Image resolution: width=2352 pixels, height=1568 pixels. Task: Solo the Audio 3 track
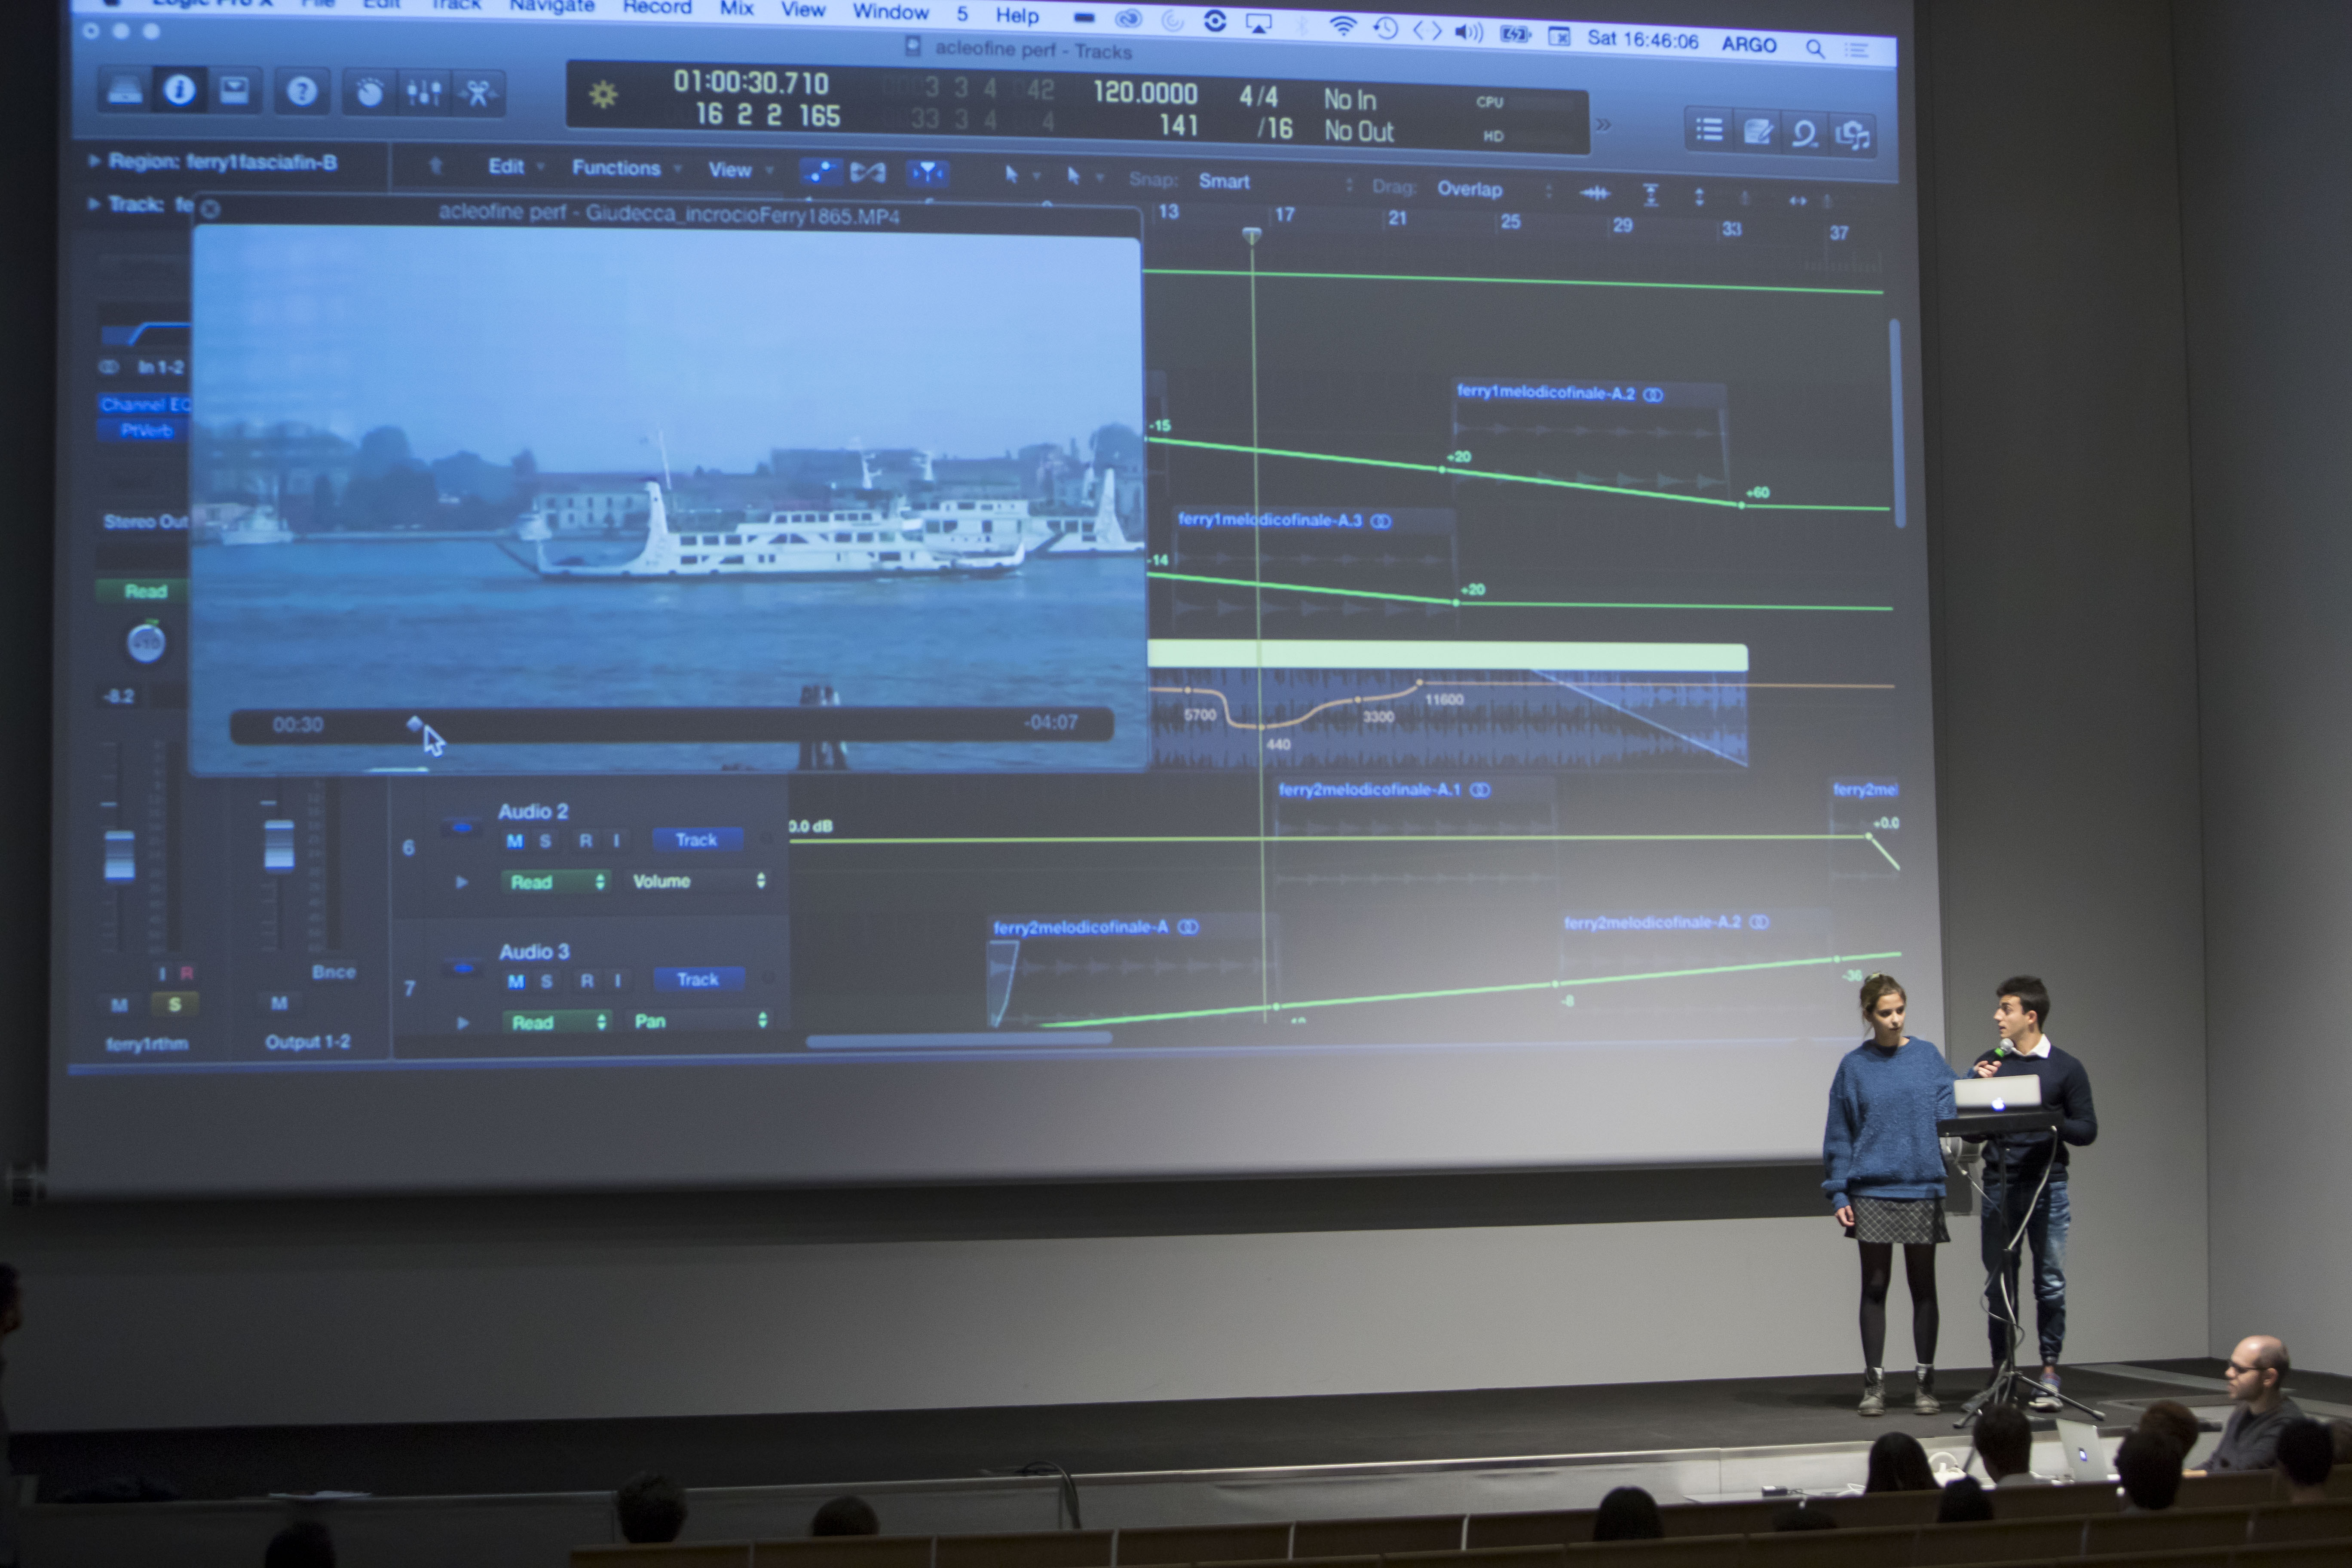click(546, 981)
